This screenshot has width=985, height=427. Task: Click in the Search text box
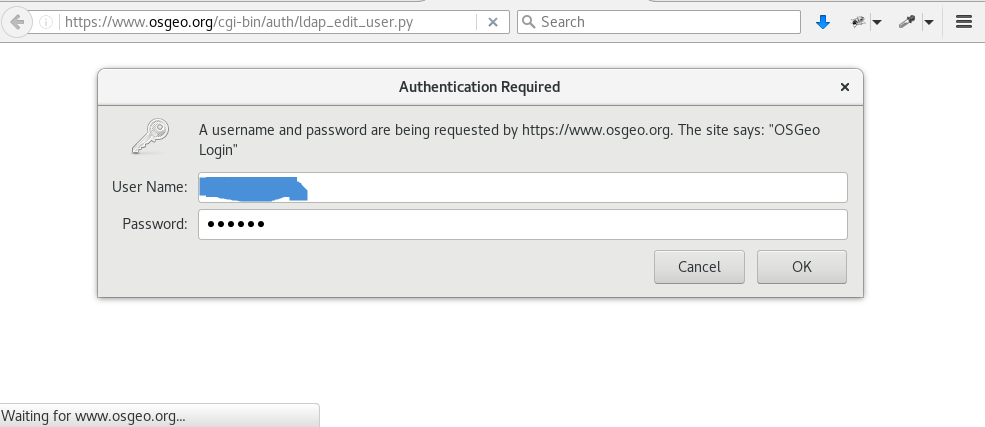click(665, 21)
